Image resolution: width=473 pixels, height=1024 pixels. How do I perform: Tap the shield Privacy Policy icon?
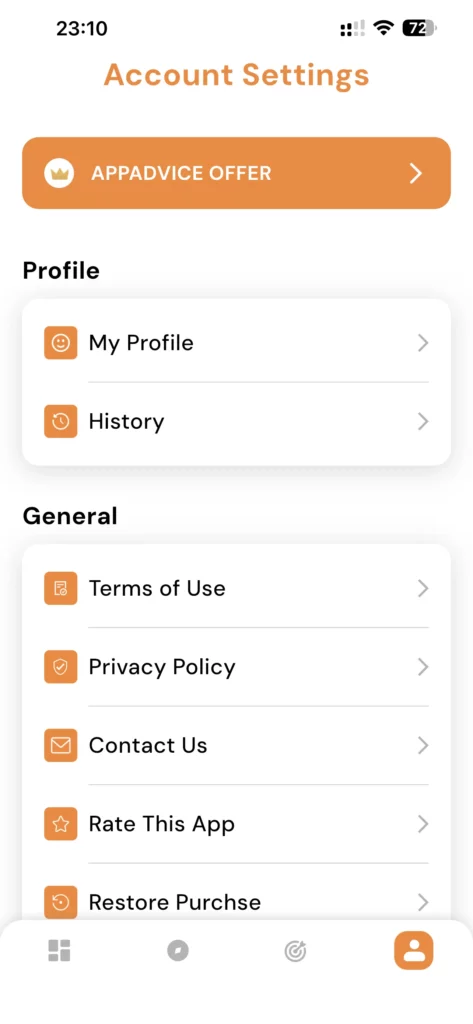click(61, 667)
